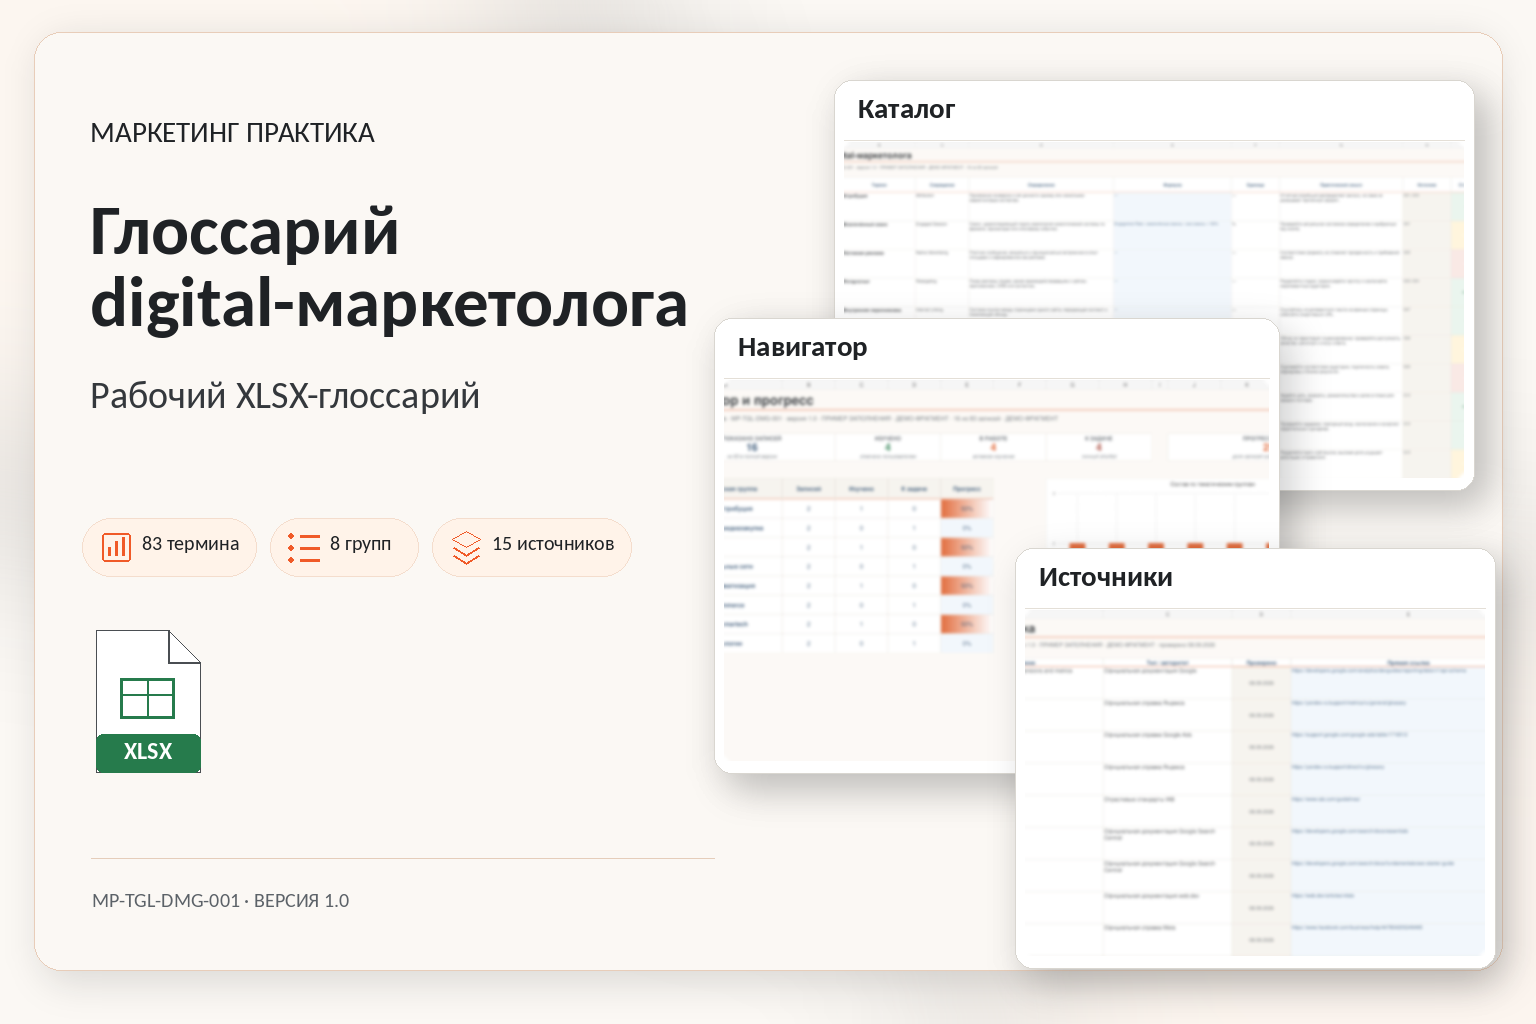1536x1024 pixels.
Task: Click the stacked layers icon beside 15 источников
Action: pos(467,547)
